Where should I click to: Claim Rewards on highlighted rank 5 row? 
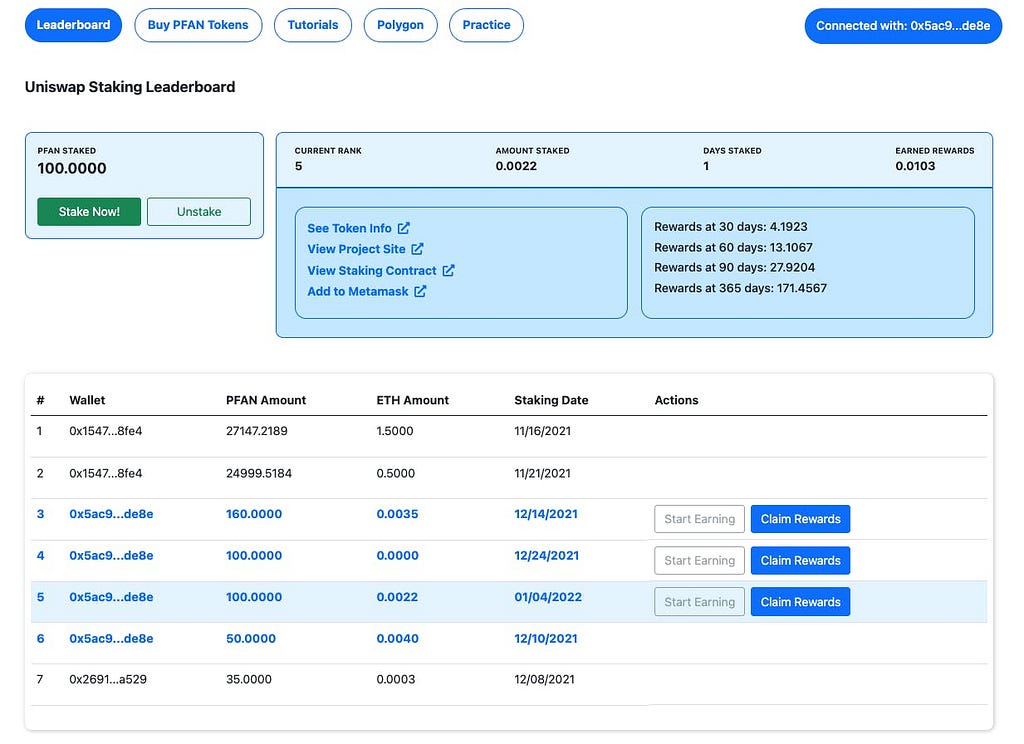click(801, 602)
